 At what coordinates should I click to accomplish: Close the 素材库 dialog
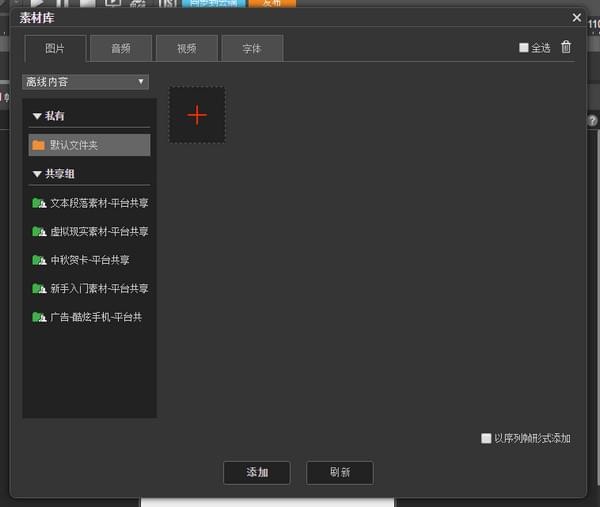576,17
